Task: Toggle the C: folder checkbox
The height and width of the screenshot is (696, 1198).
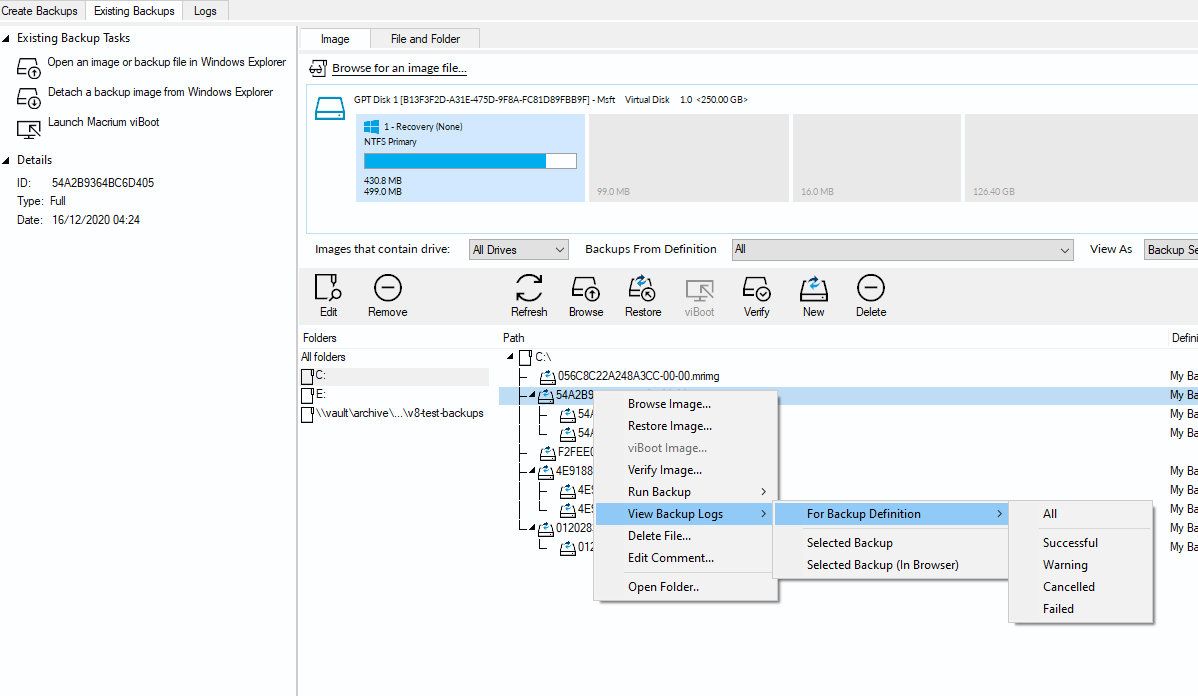Action: tap(307, 376)
